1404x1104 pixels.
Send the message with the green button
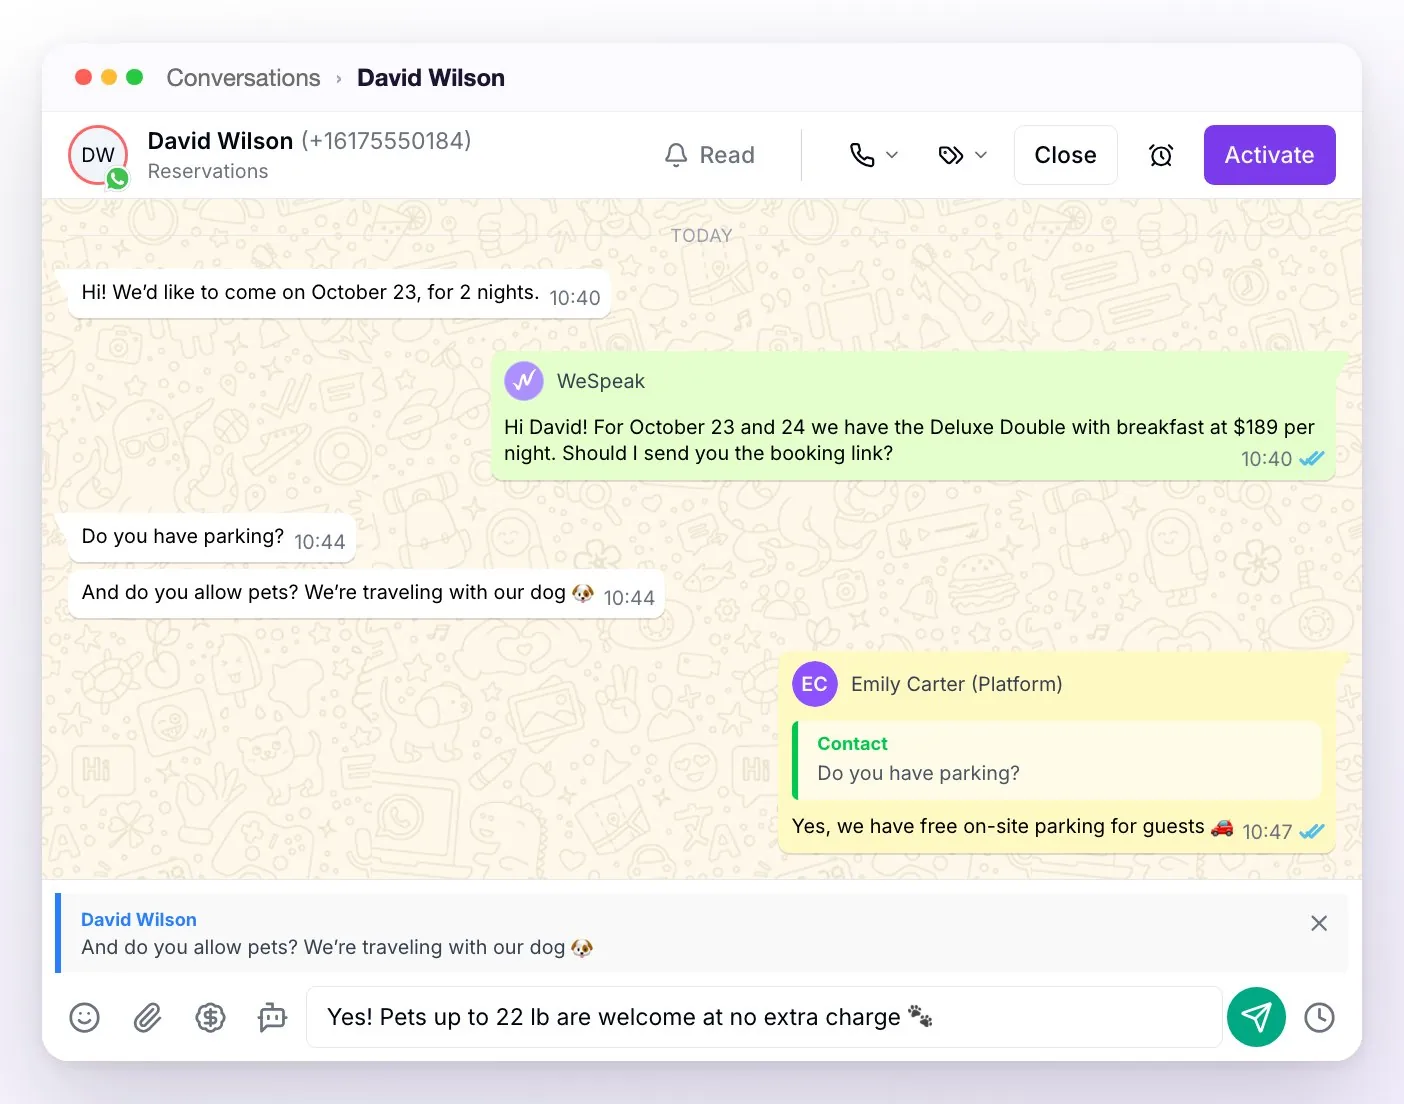coord(1256,1017)
